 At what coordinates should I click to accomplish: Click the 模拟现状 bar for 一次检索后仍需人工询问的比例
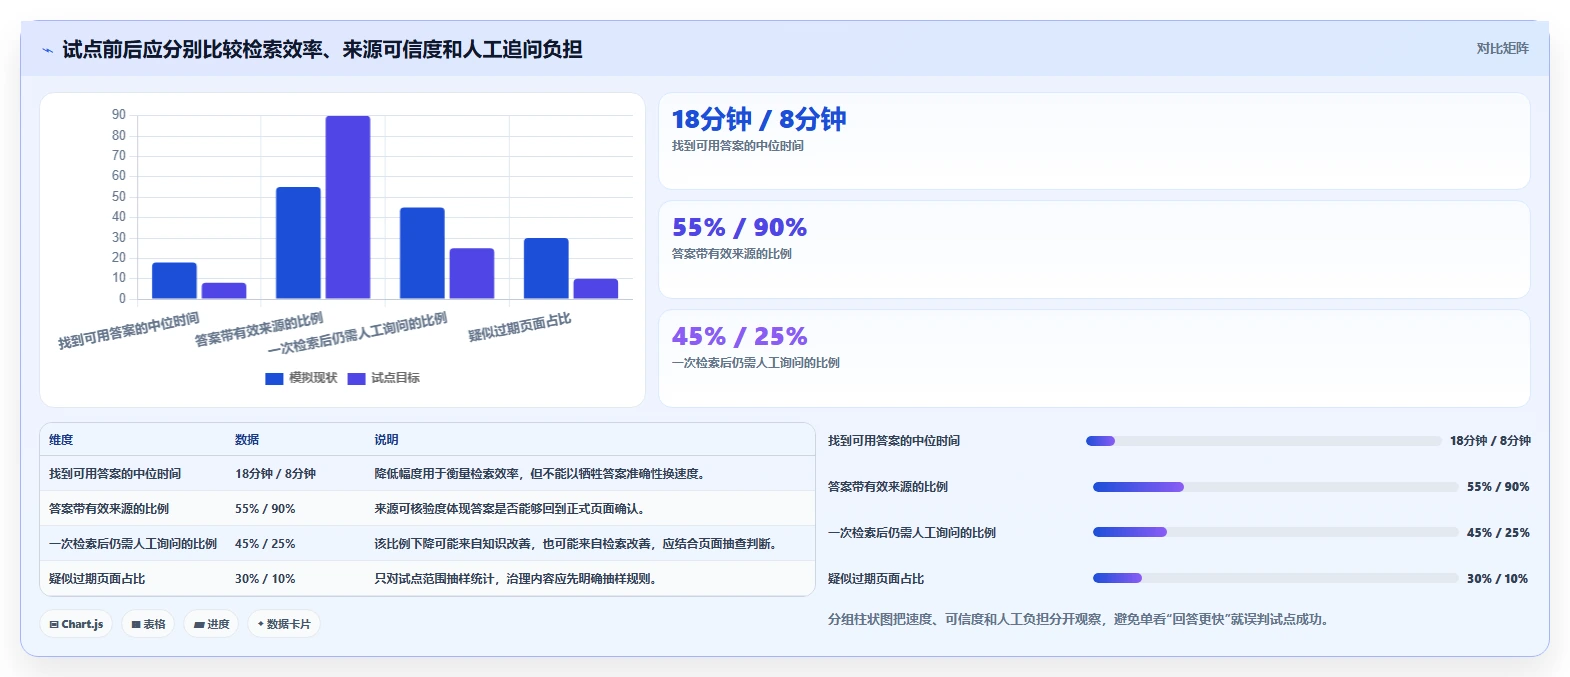click(x=422, y=253)
